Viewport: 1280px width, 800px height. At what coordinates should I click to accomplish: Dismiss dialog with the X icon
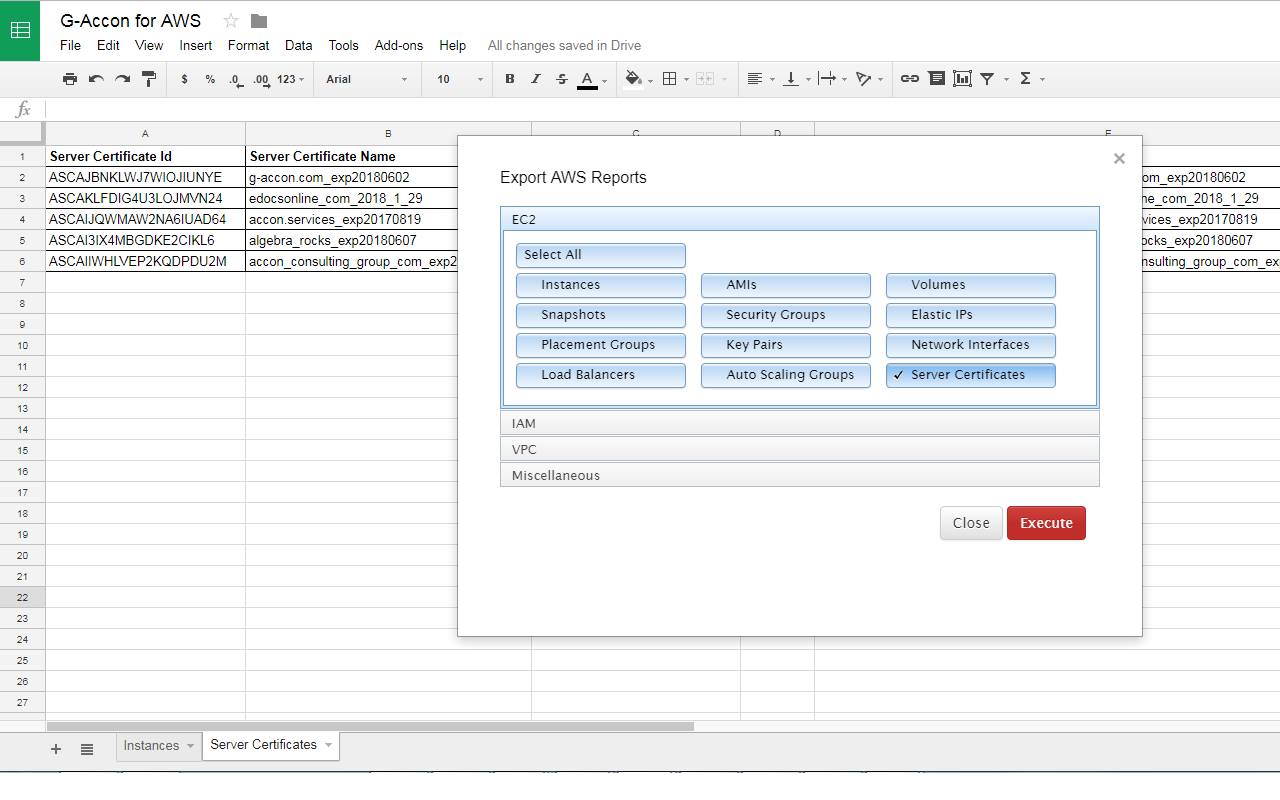(1119, 158)
